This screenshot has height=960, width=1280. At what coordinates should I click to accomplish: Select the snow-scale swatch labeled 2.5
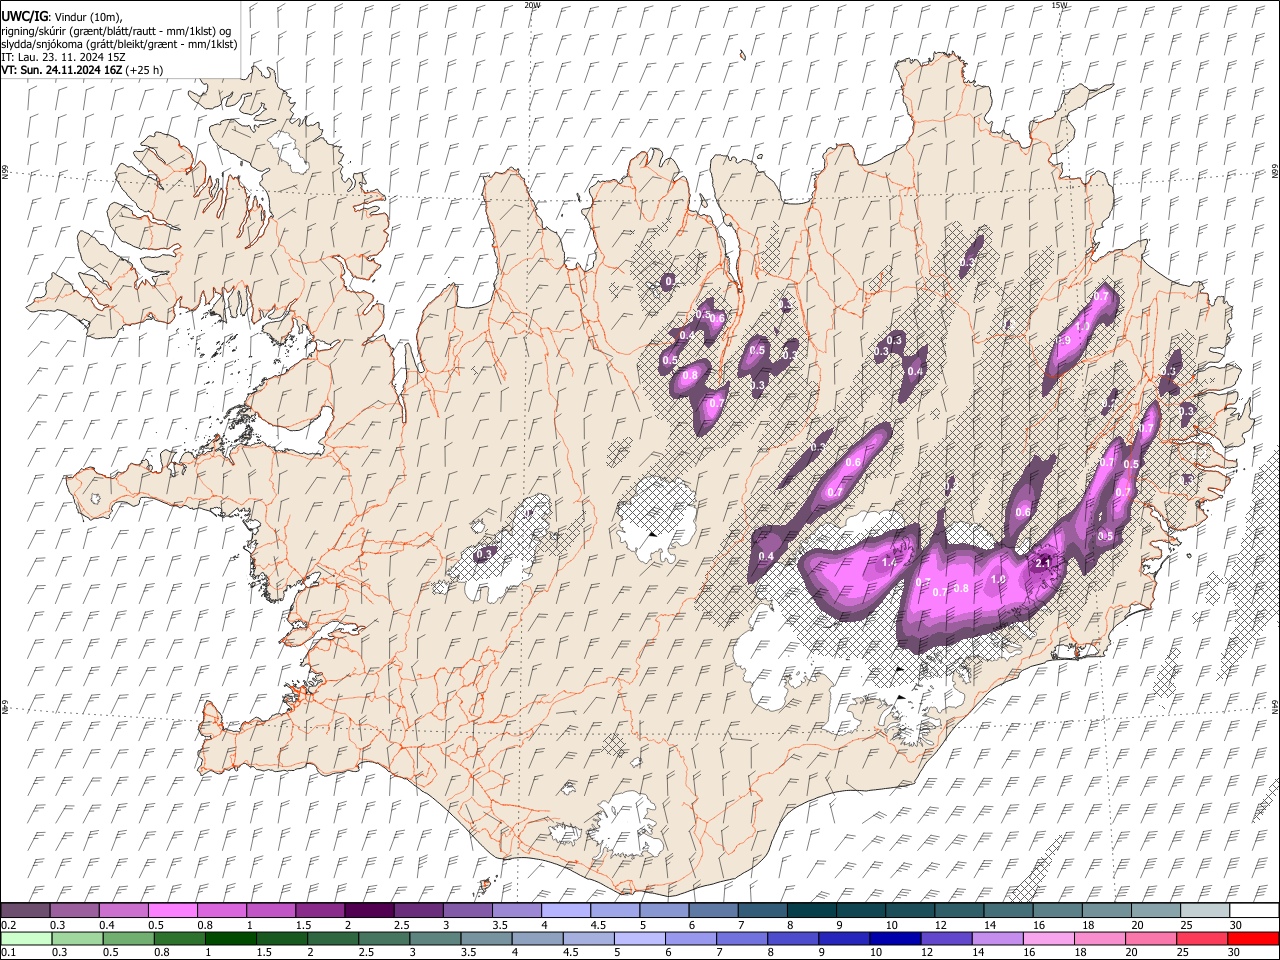(418, 910)
